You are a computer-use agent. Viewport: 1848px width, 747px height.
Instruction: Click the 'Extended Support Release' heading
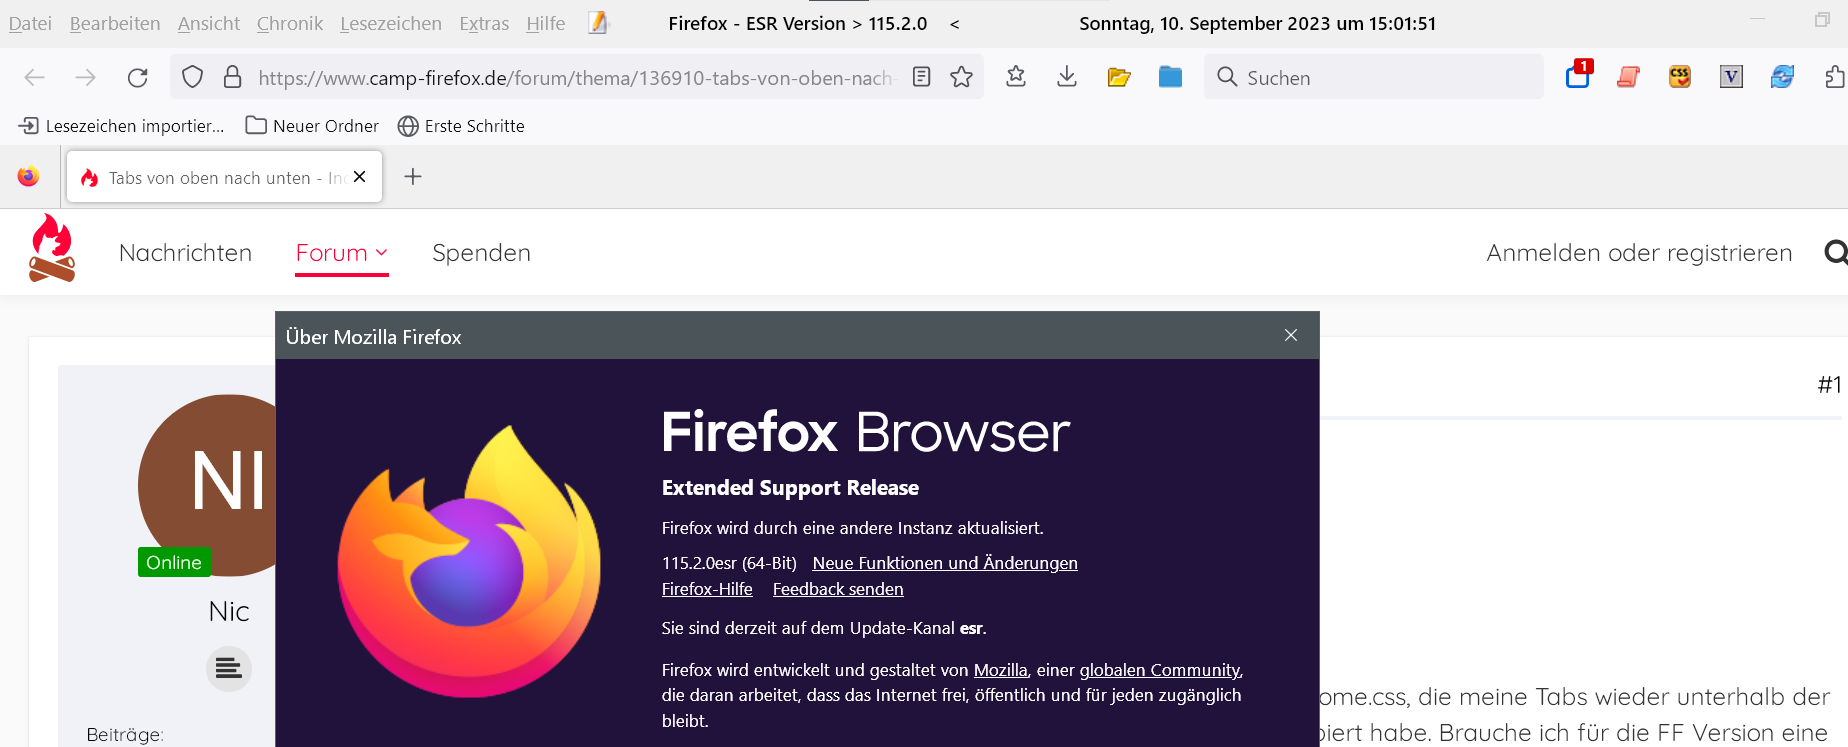point(790,488)
